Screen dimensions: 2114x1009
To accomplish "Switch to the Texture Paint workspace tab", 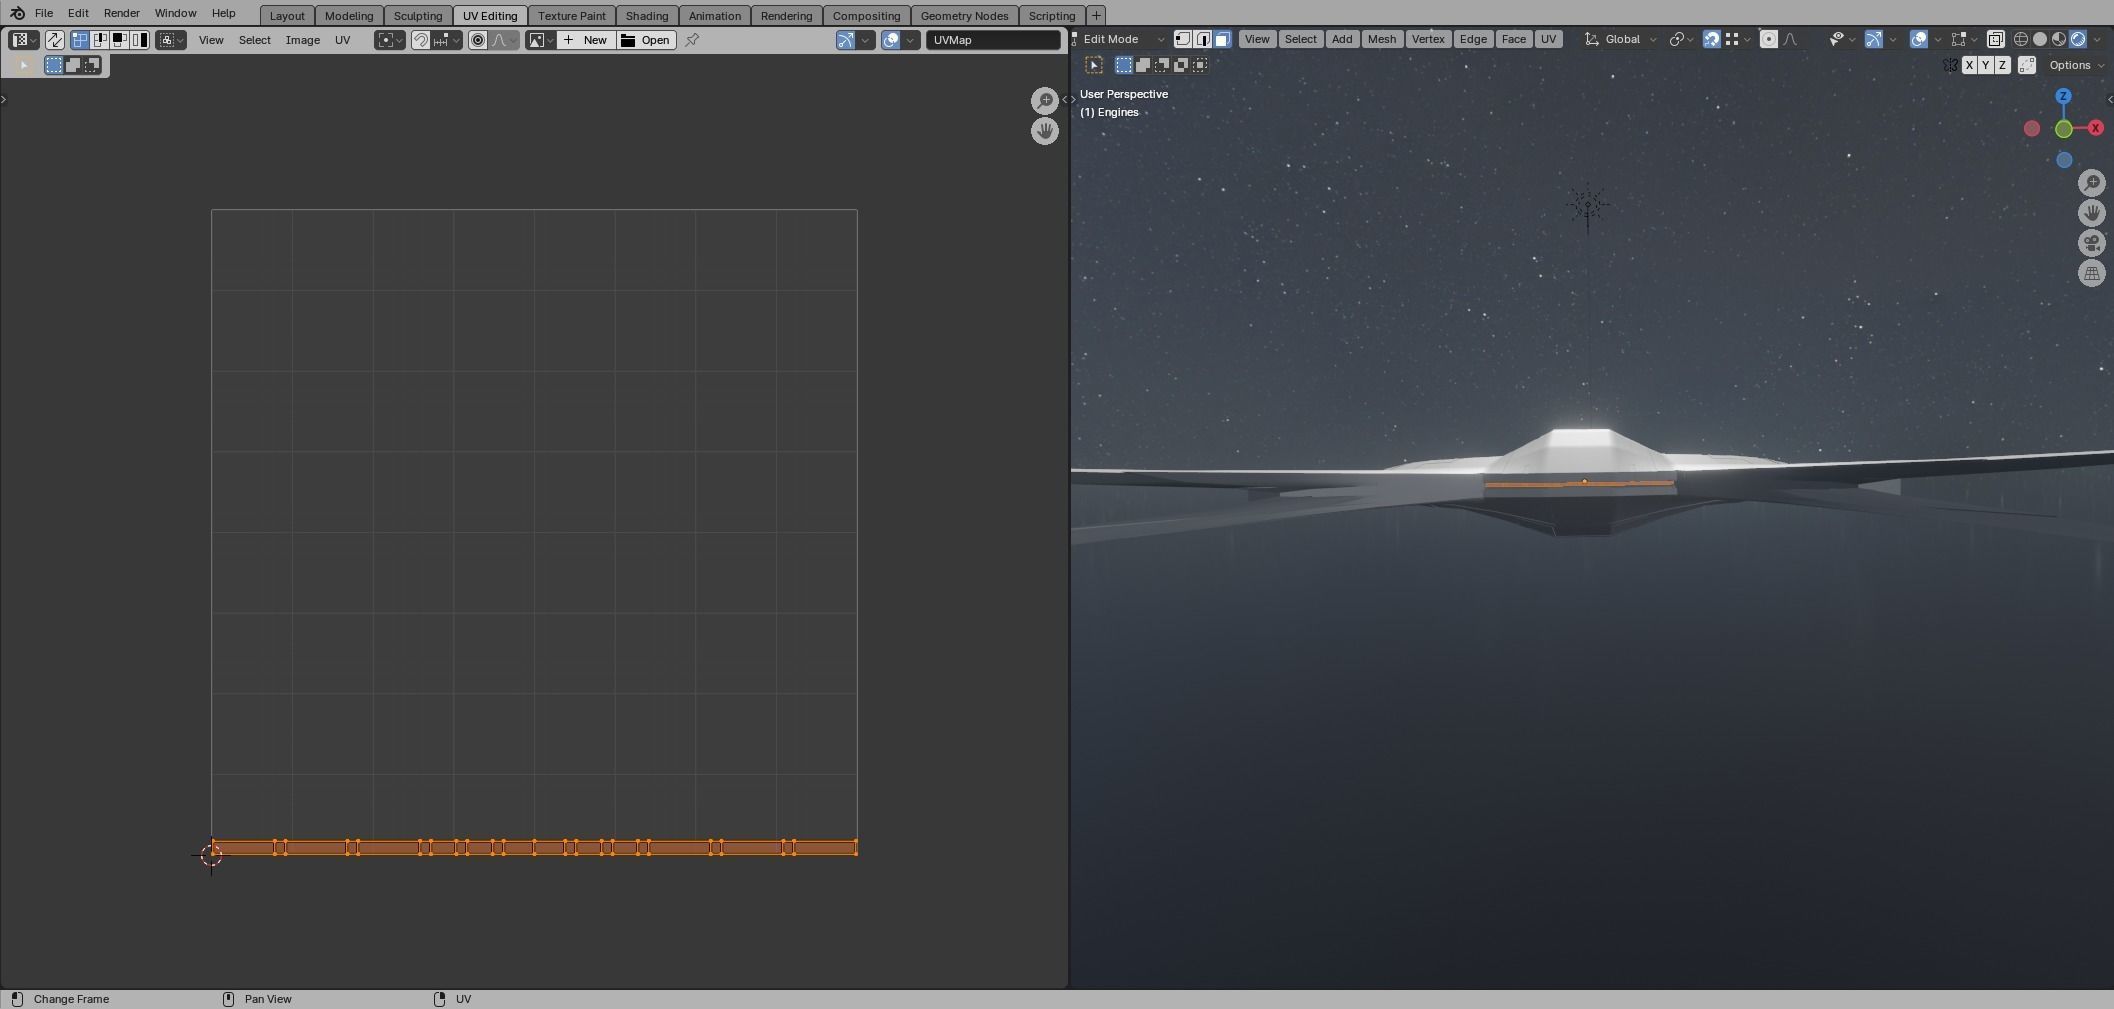I will coord(572,15).
